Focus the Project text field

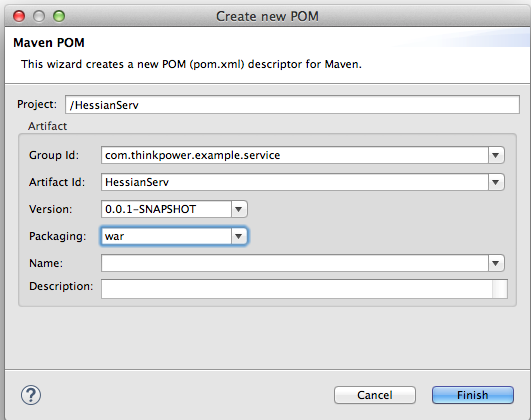[292, 105]
